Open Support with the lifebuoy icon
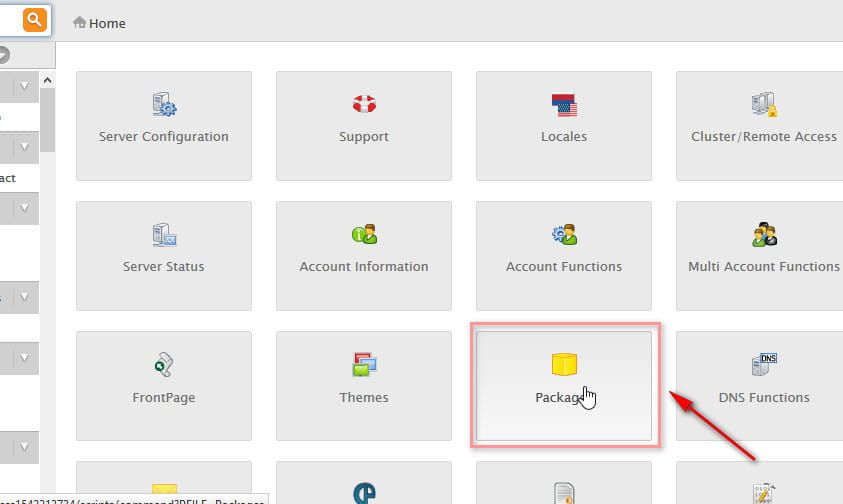The width and height of the screenshot is (843, 504). point(363,125)
